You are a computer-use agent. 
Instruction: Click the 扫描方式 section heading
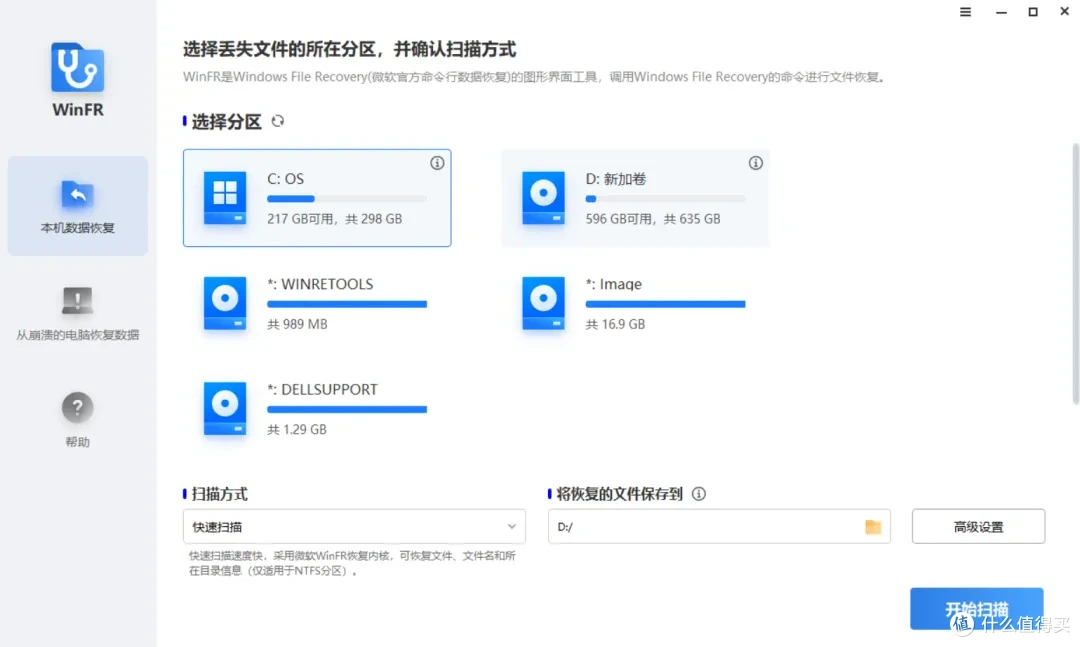point(220,494)
